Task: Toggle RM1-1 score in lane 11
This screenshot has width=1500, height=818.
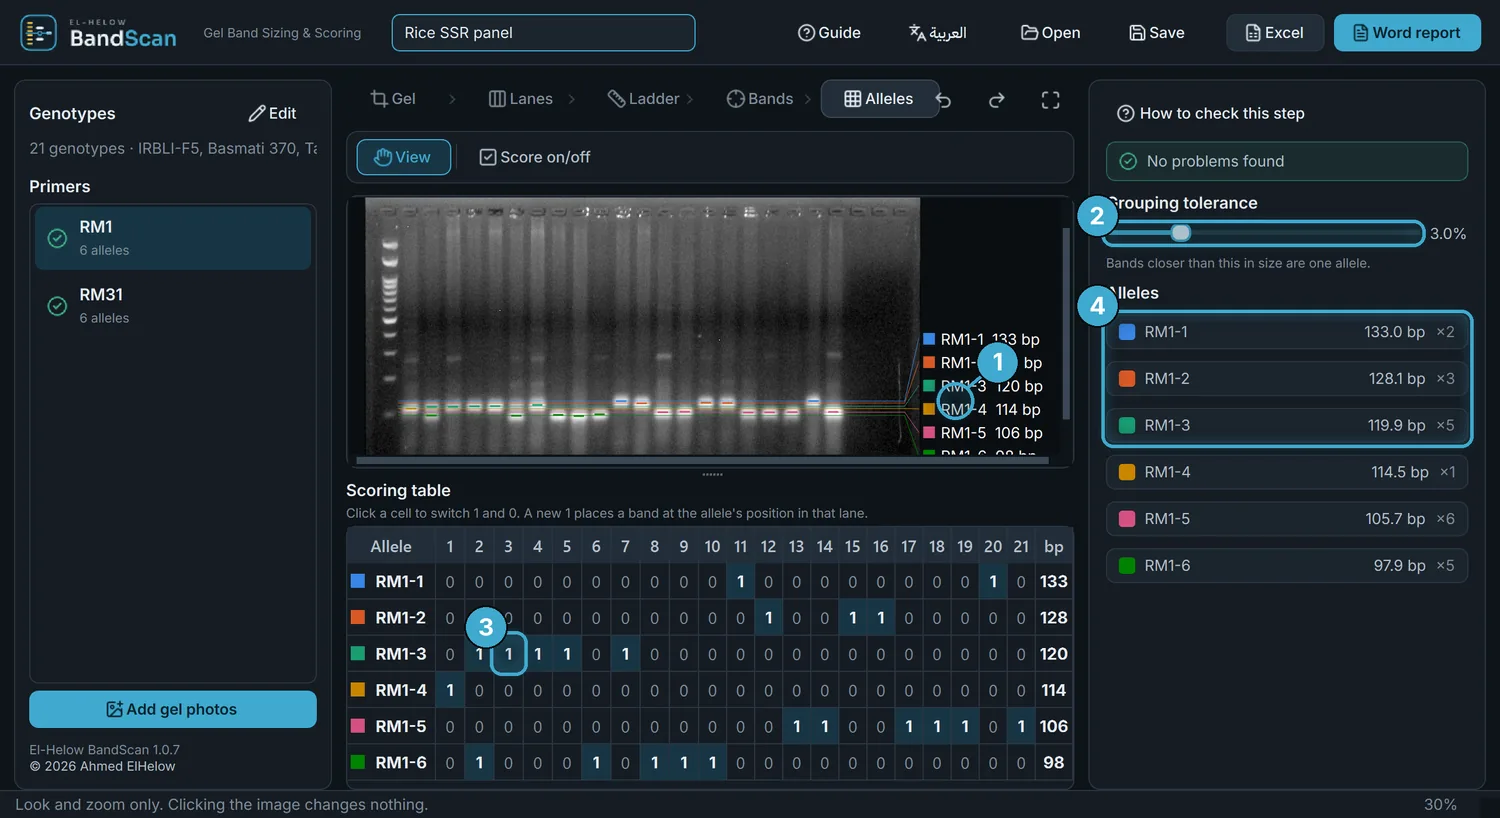Action: click(740, 581)
